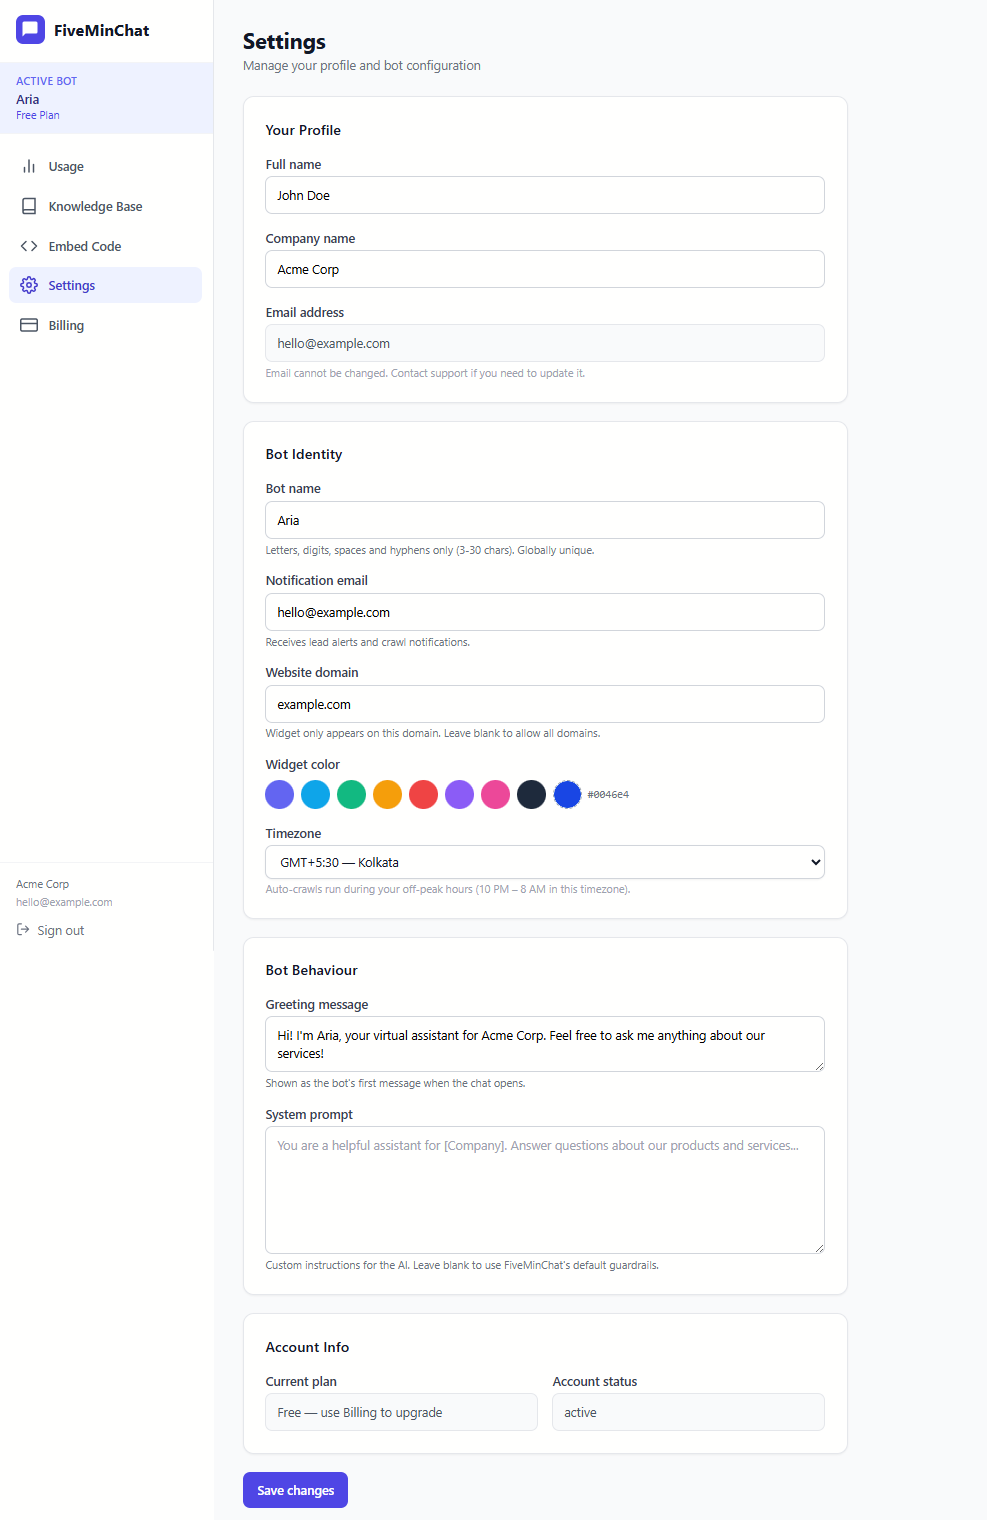
Task: Pick the indigo widget color swatch
Action: [x=280, y=794]
